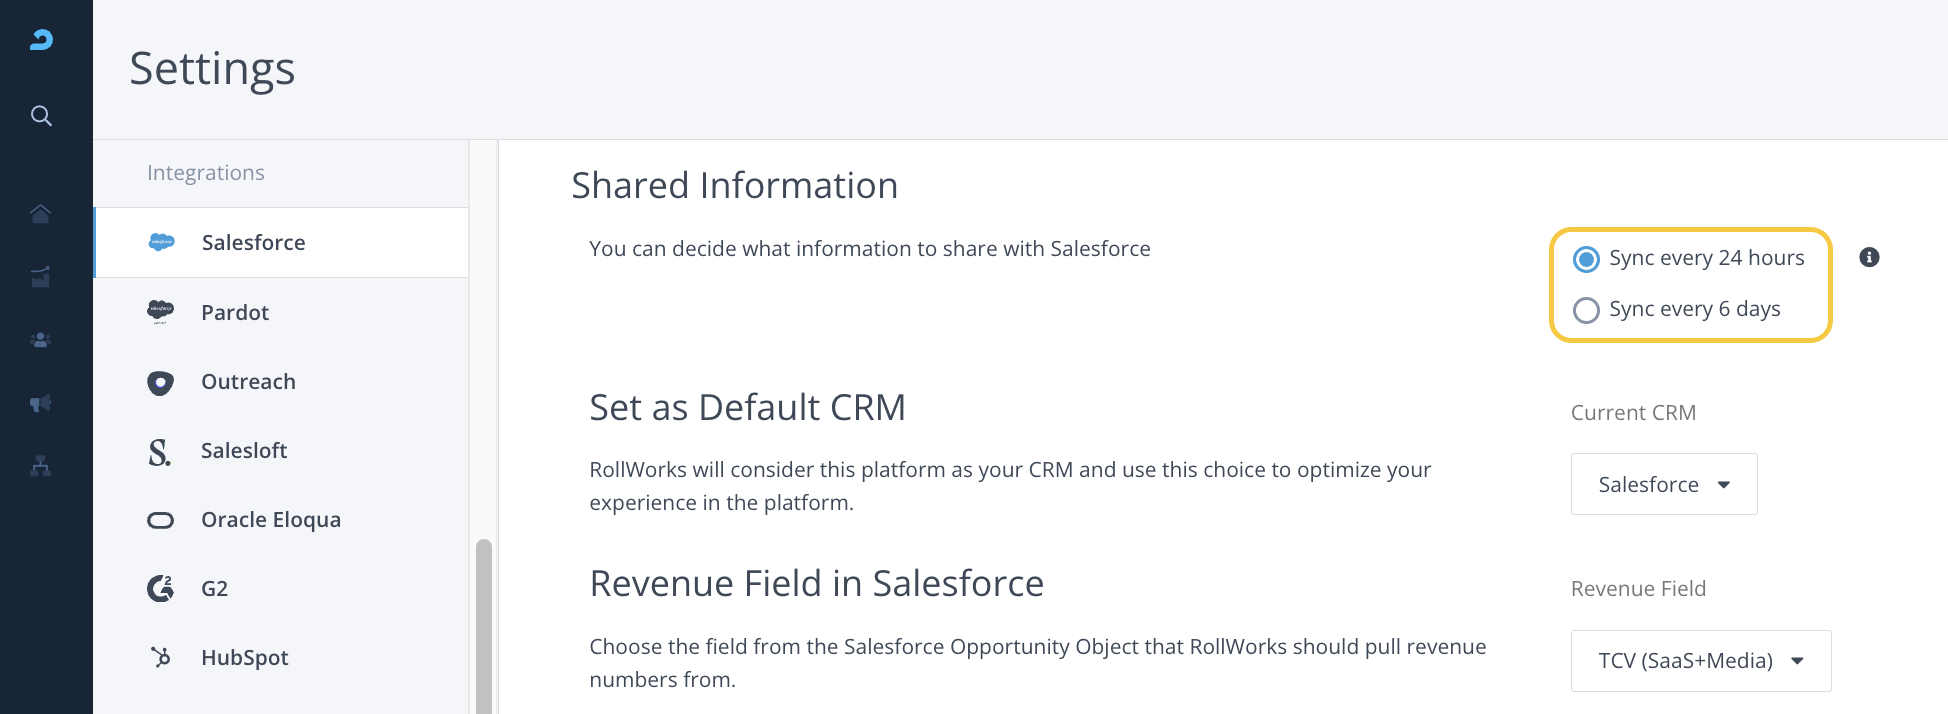Open the analytics chart sidebar icon
The height and width of the screenshot is (714, 1948).
[41, 277]
